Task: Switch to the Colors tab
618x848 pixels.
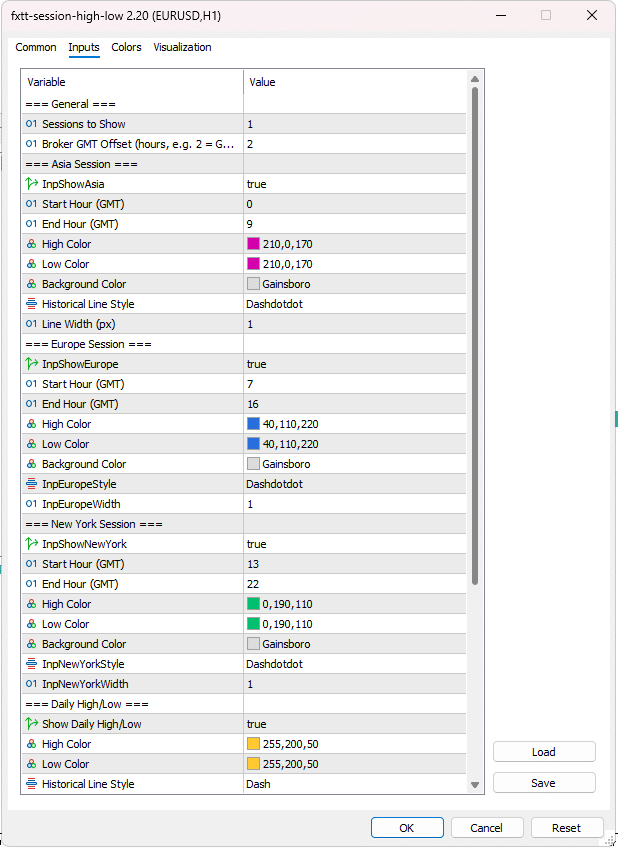Action: [126, 47]
